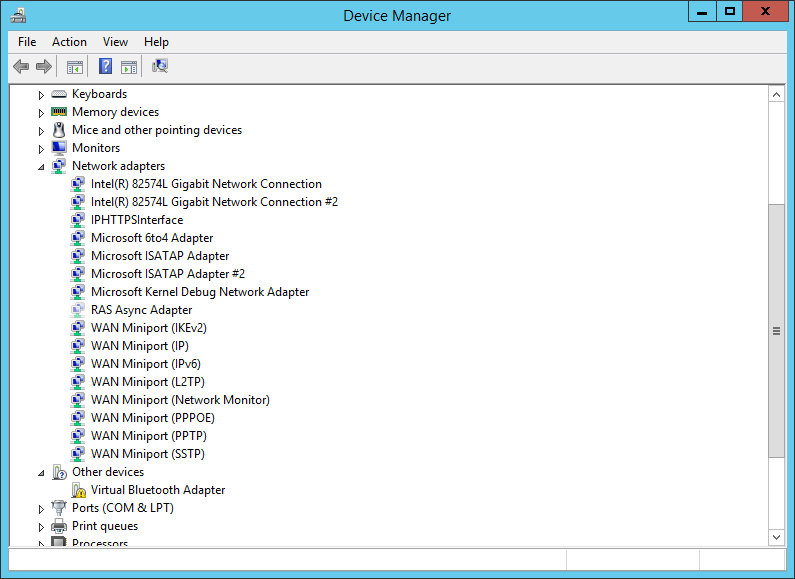Click the scrollbar down arrow
Screen dimensions: 795x579
tap(776, 537)
